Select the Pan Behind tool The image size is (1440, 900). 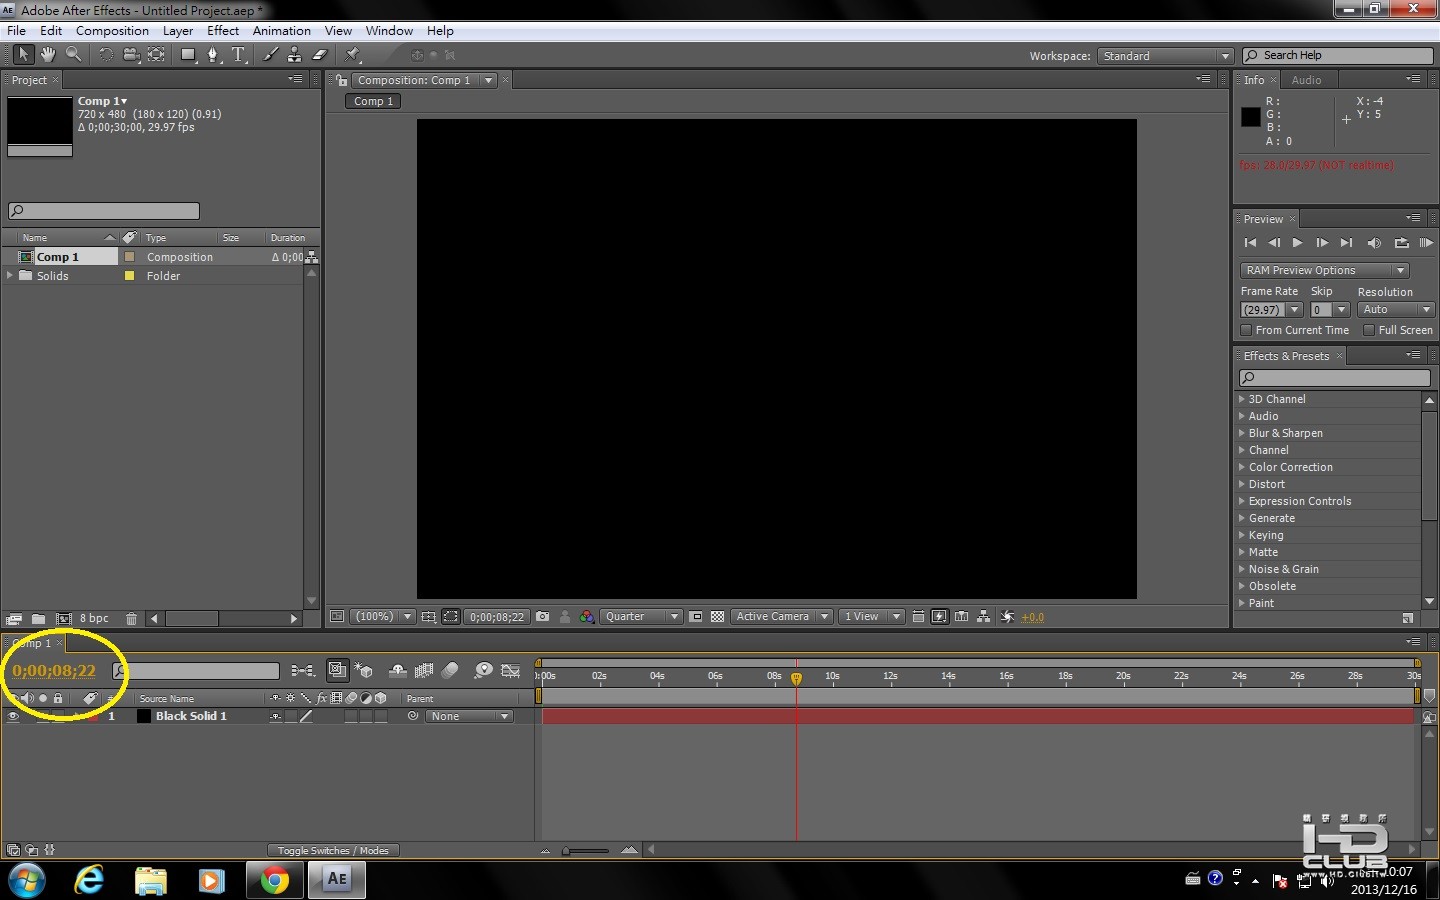(157, 55)
